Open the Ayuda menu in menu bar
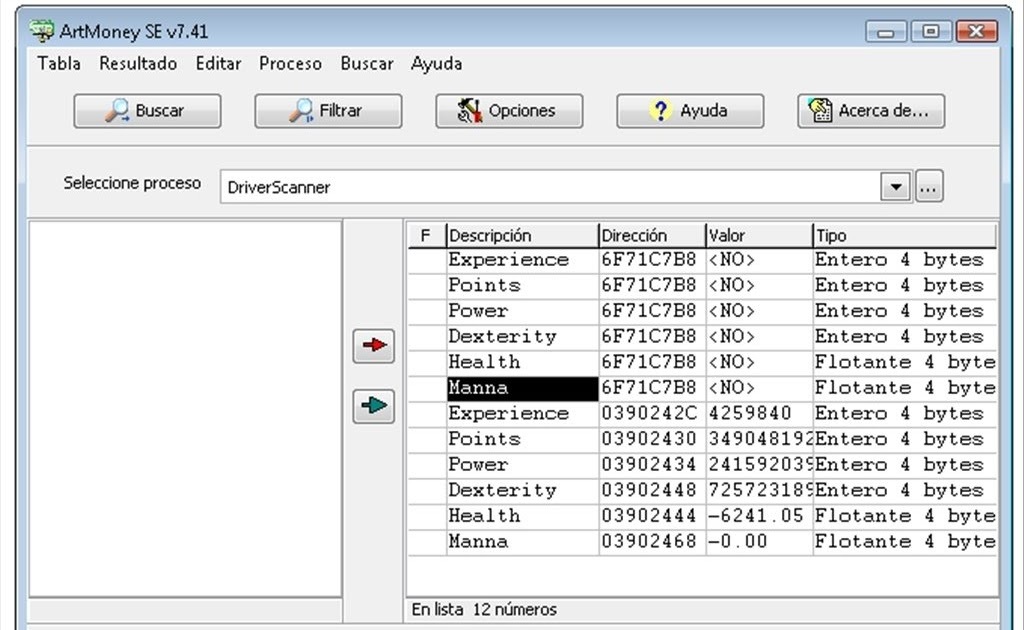The height and width of the screenshot is (630, 1024). (436, 63)
